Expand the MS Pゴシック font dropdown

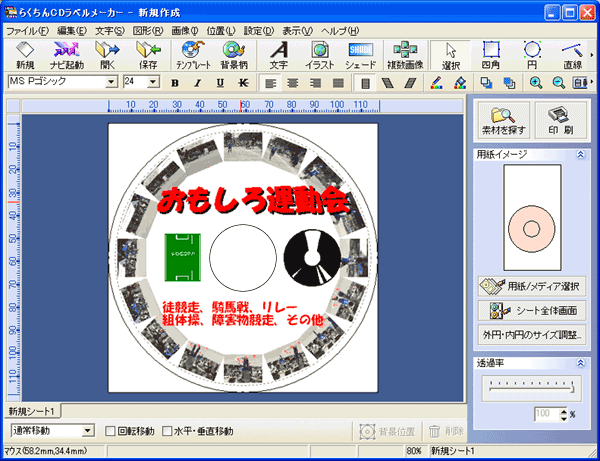(x=111, y=81)
